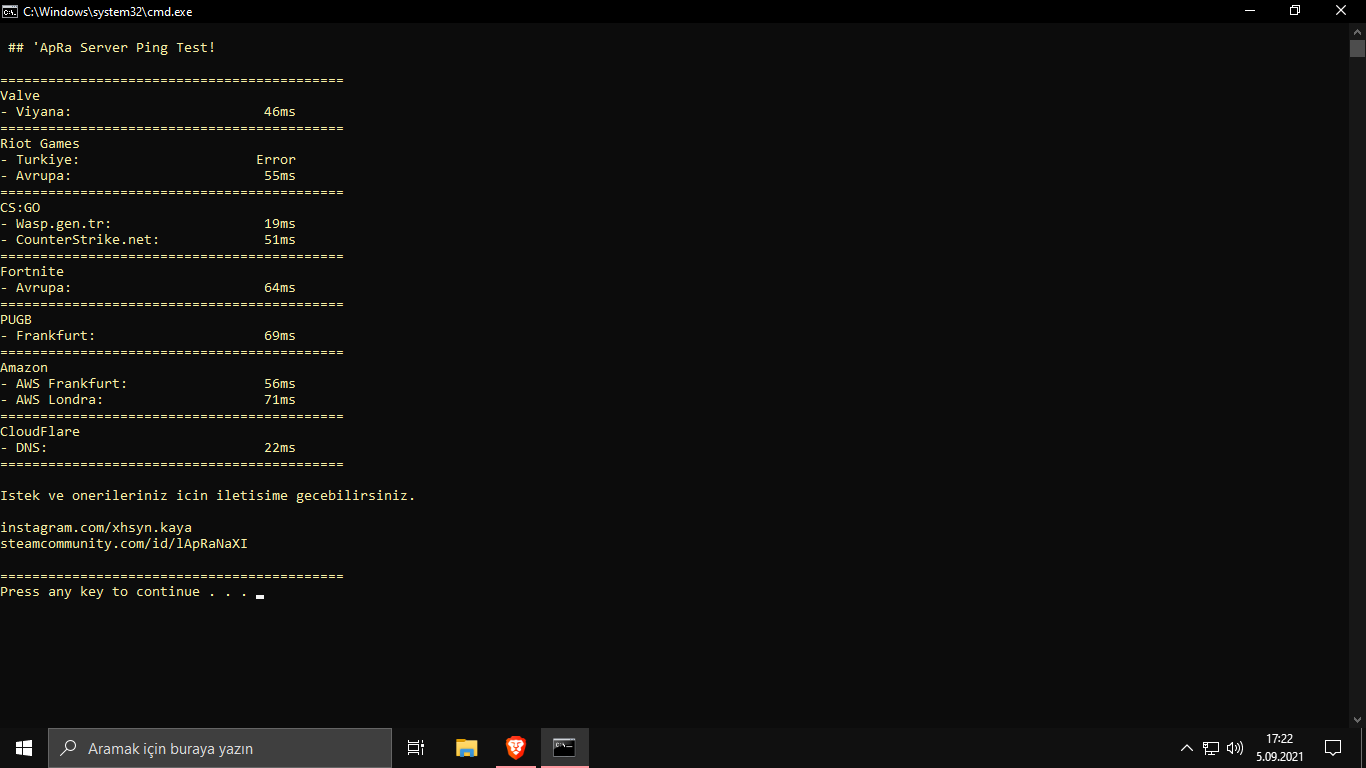This screenshot has height=768, width=1366.
Task: Click the 'Press any key to continue' prompt
Action: 124,592
